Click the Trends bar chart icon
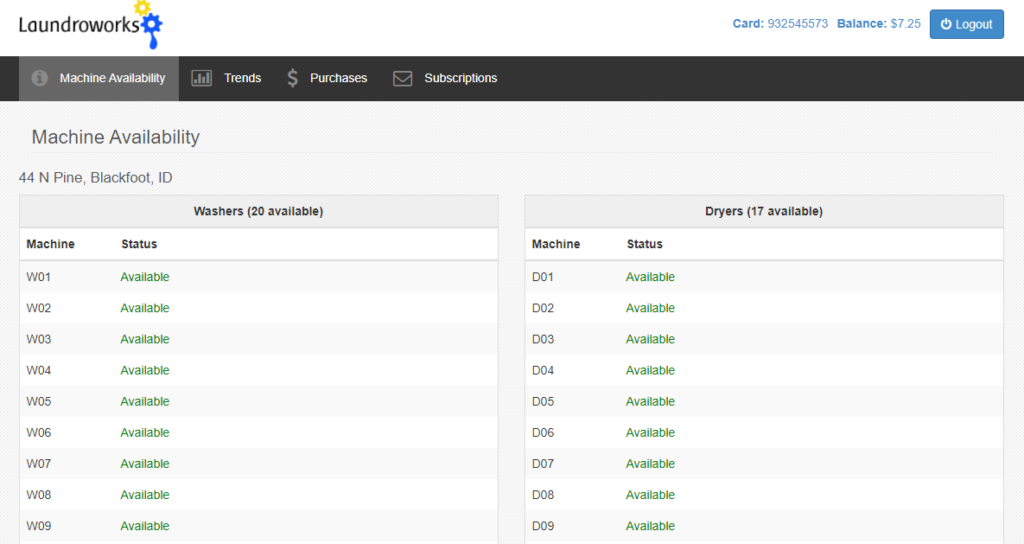This screenshot has width=1024, height=544. click(x=201, y=78)
